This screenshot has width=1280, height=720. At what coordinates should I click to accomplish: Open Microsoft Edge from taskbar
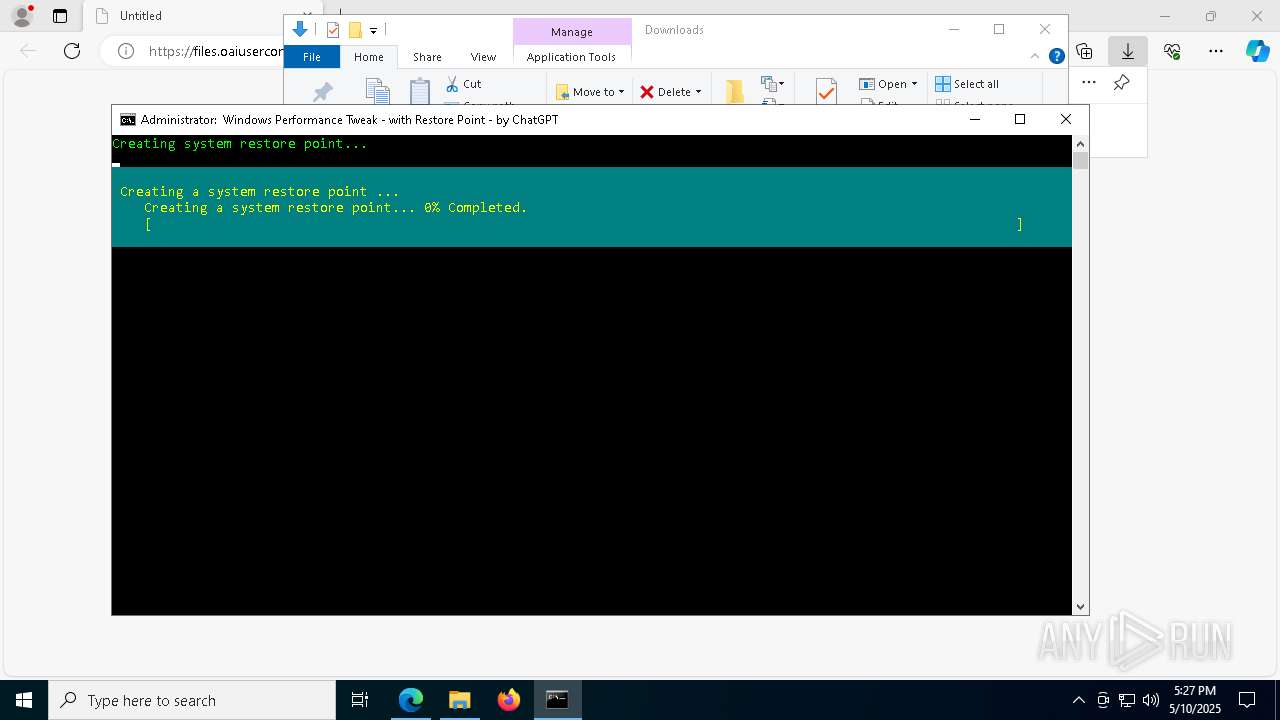(x=411, y=700)
